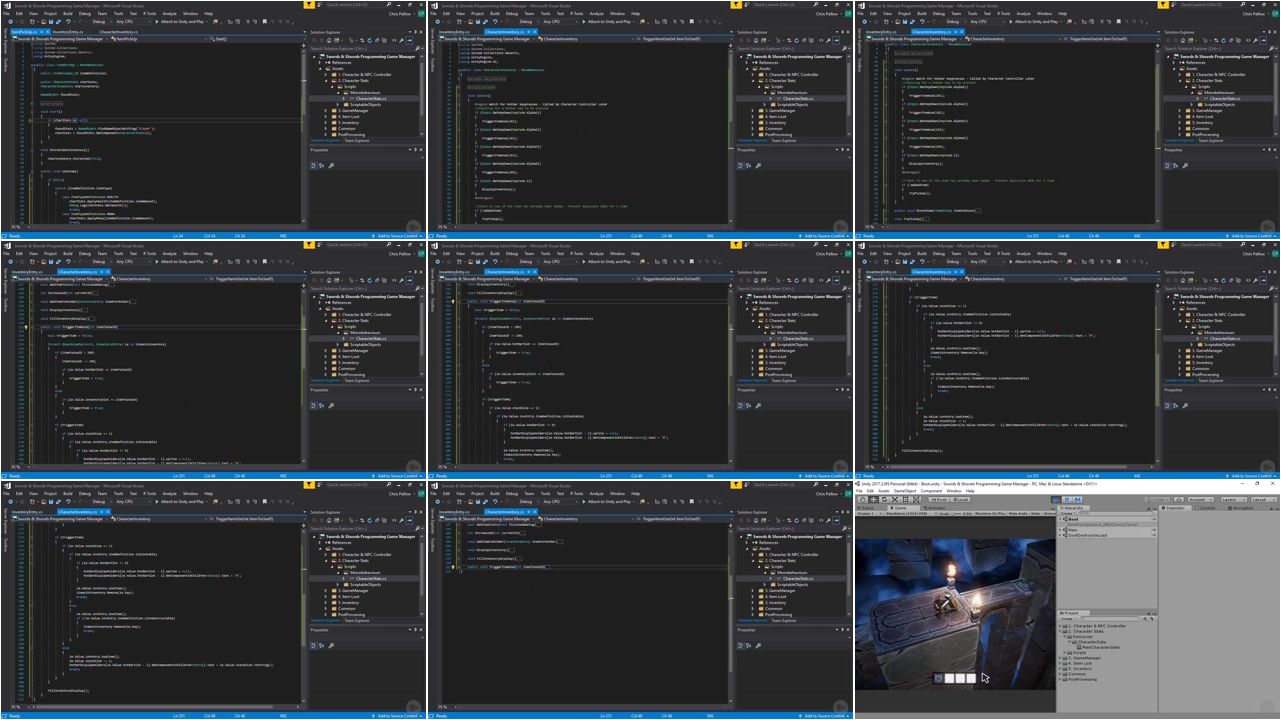Switch to the Navigation tab in Unity
This screenshot has width=1281, height=720.
tap(1241, 508)
